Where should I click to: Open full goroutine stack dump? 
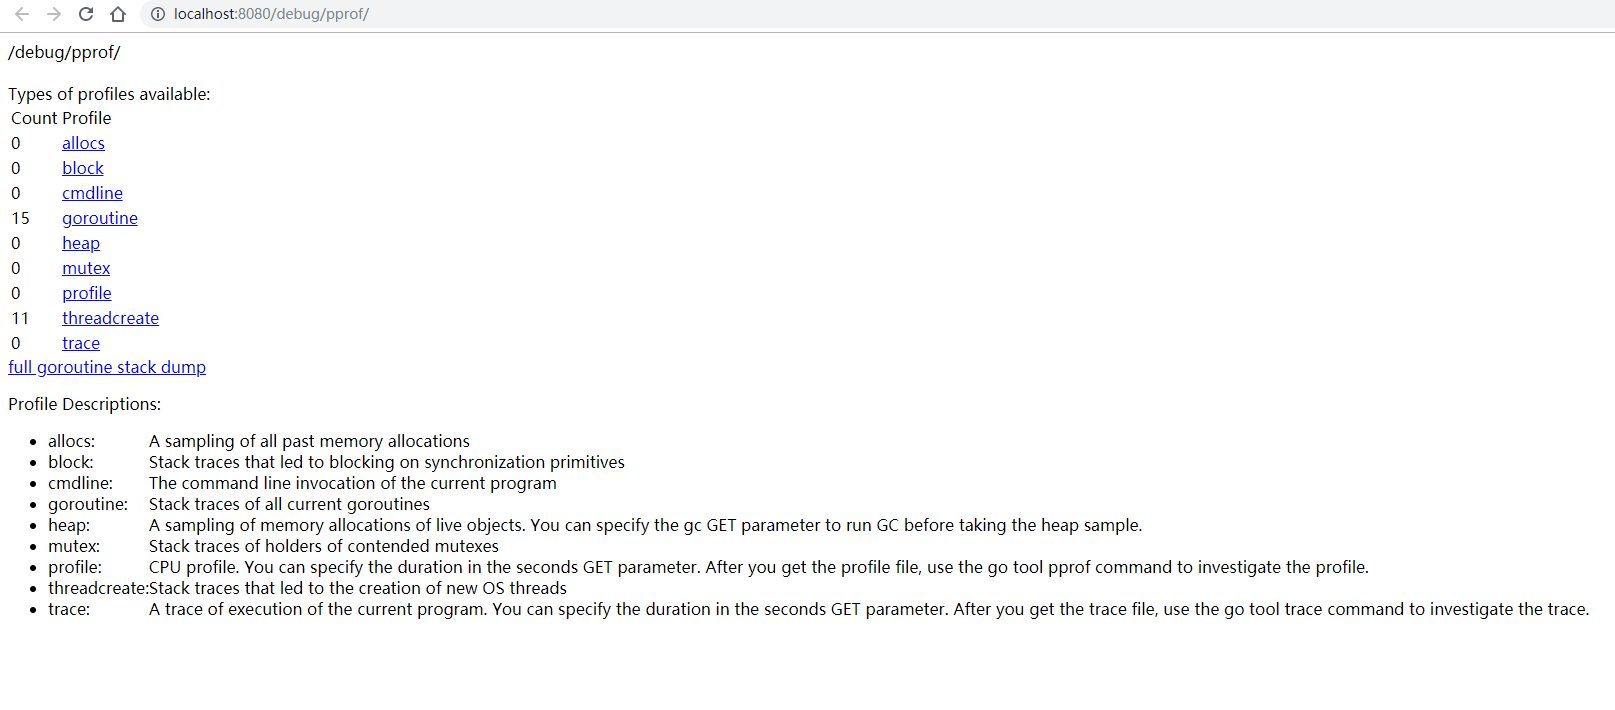[107, 367]
